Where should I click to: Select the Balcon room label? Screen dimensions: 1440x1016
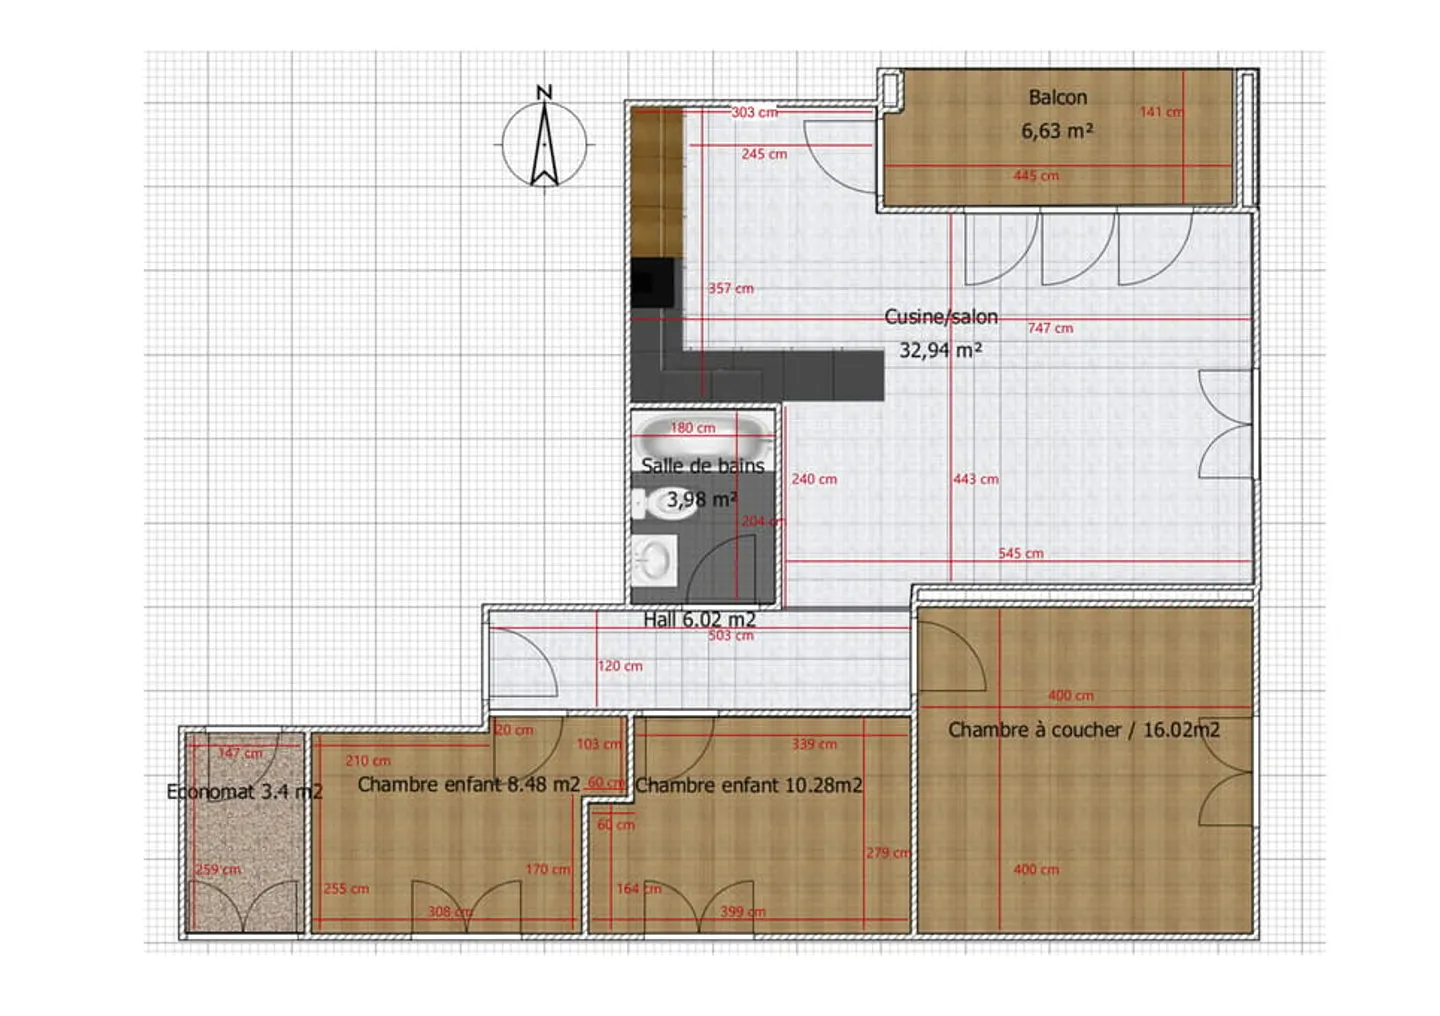(x=1057, y=98)
